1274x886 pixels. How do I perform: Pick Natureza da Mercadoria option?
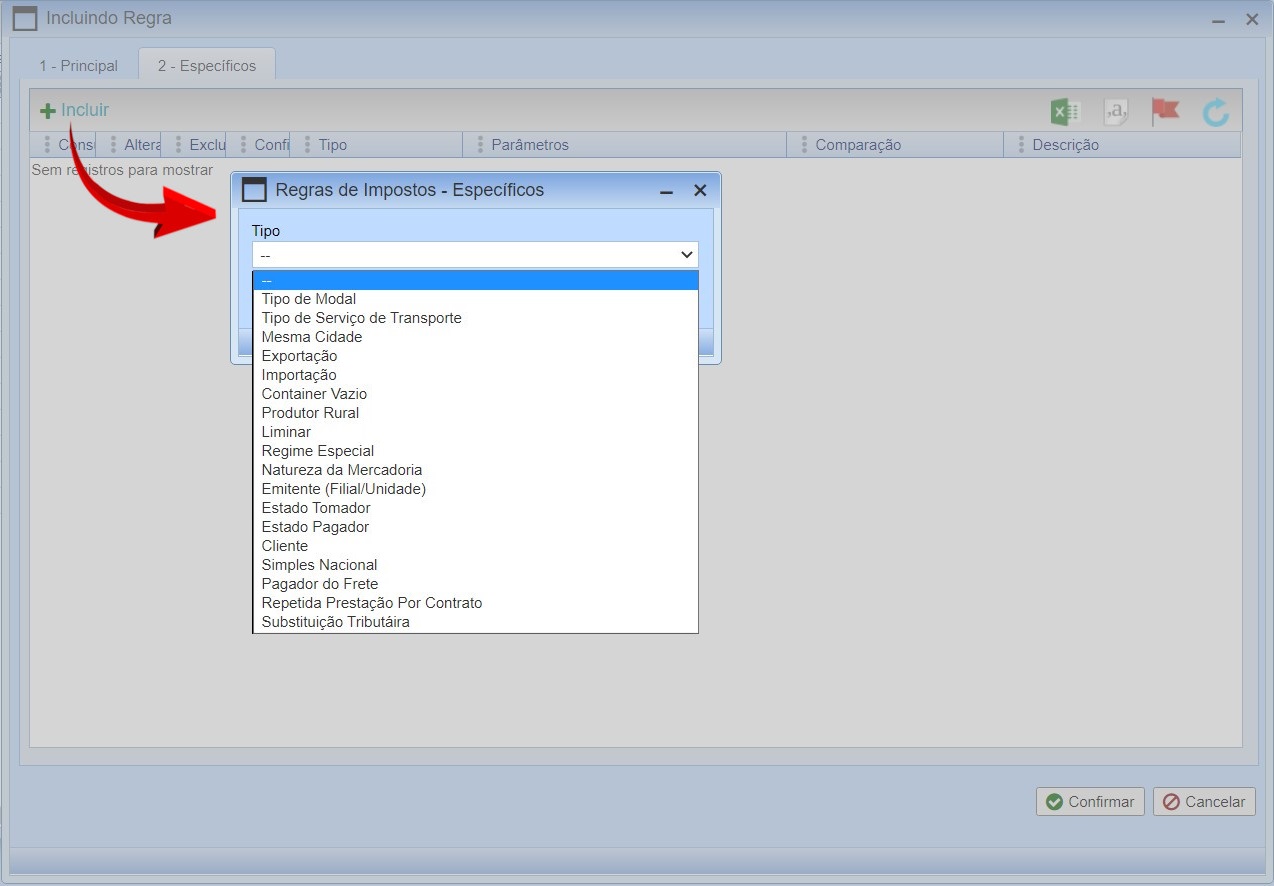pyautogui.click(x=341, y=470)
